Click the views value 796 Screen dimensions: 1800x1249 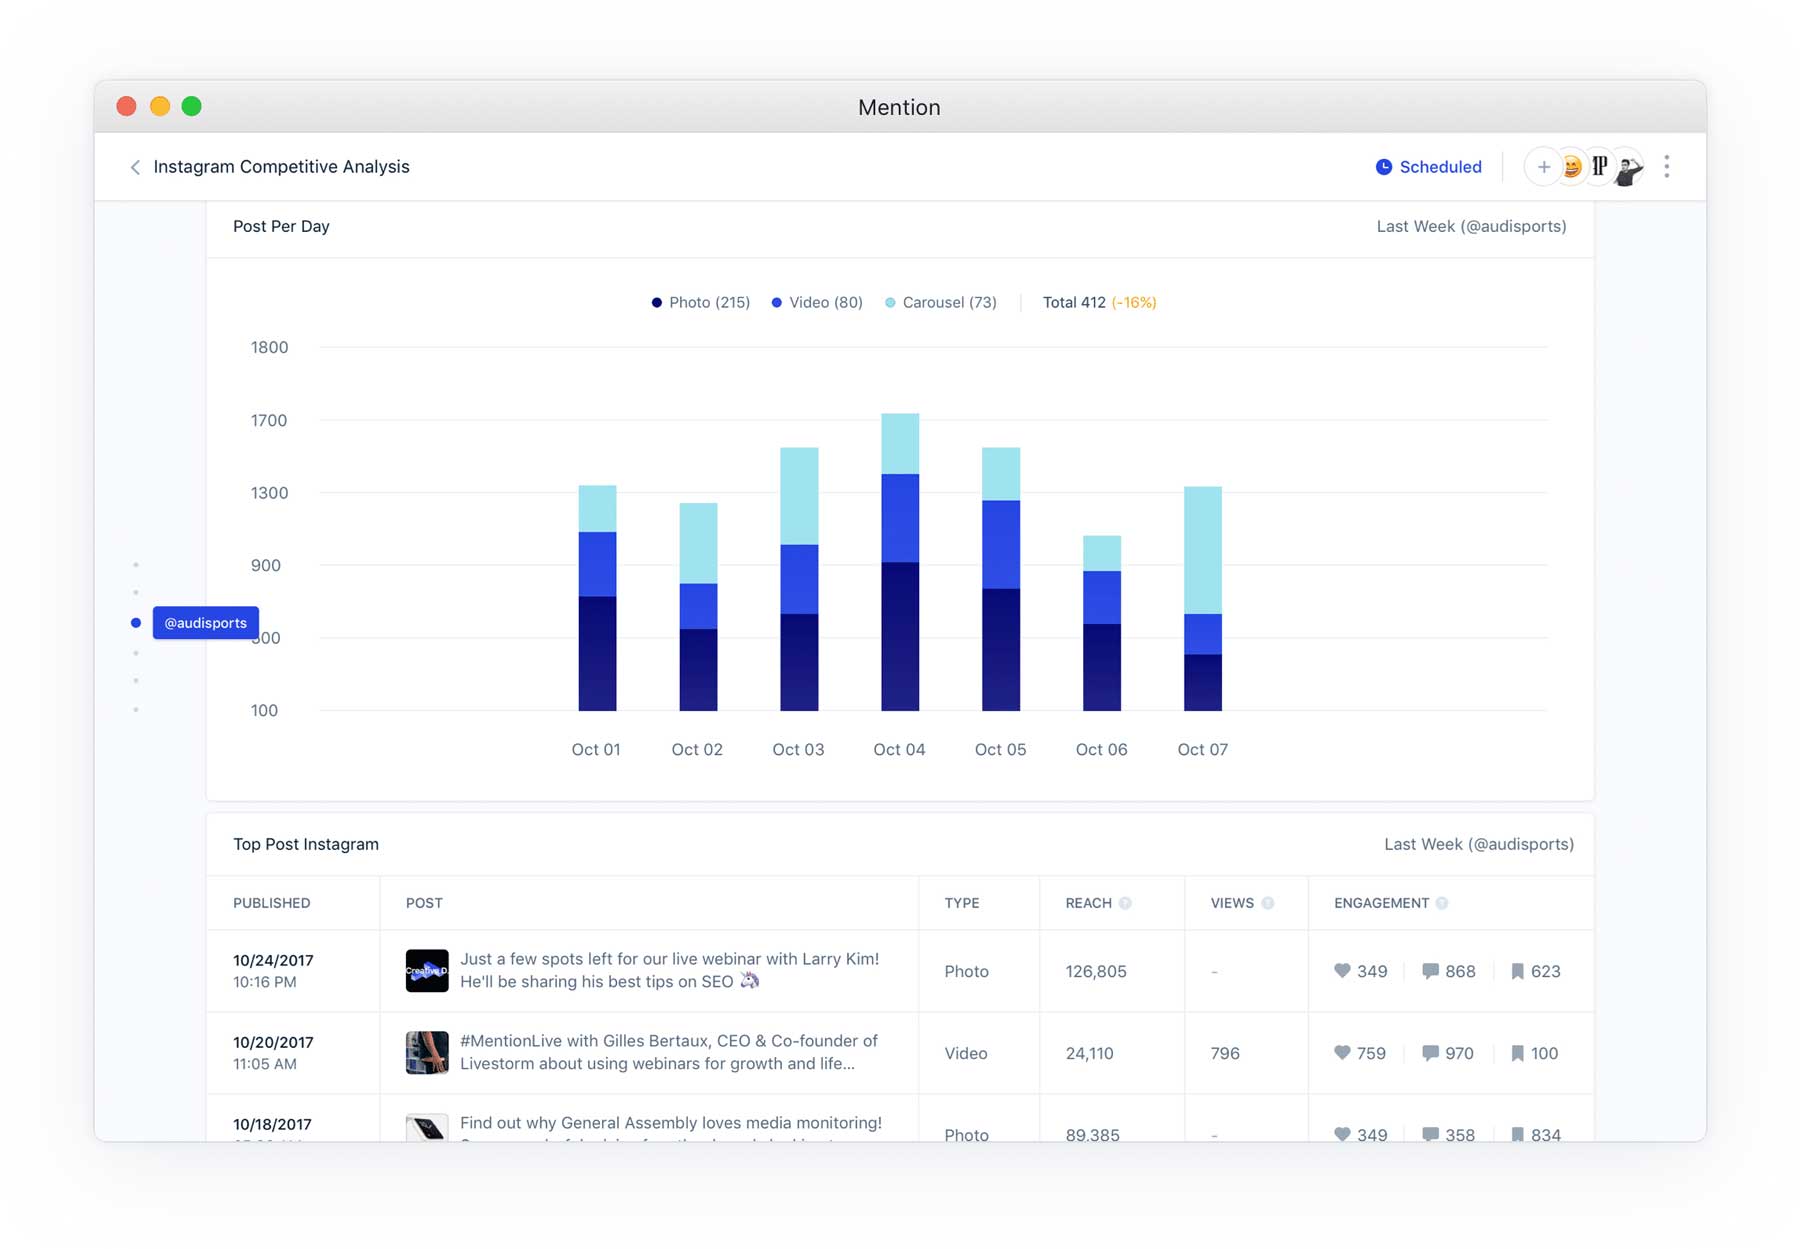click(x=1225, y=1053)
